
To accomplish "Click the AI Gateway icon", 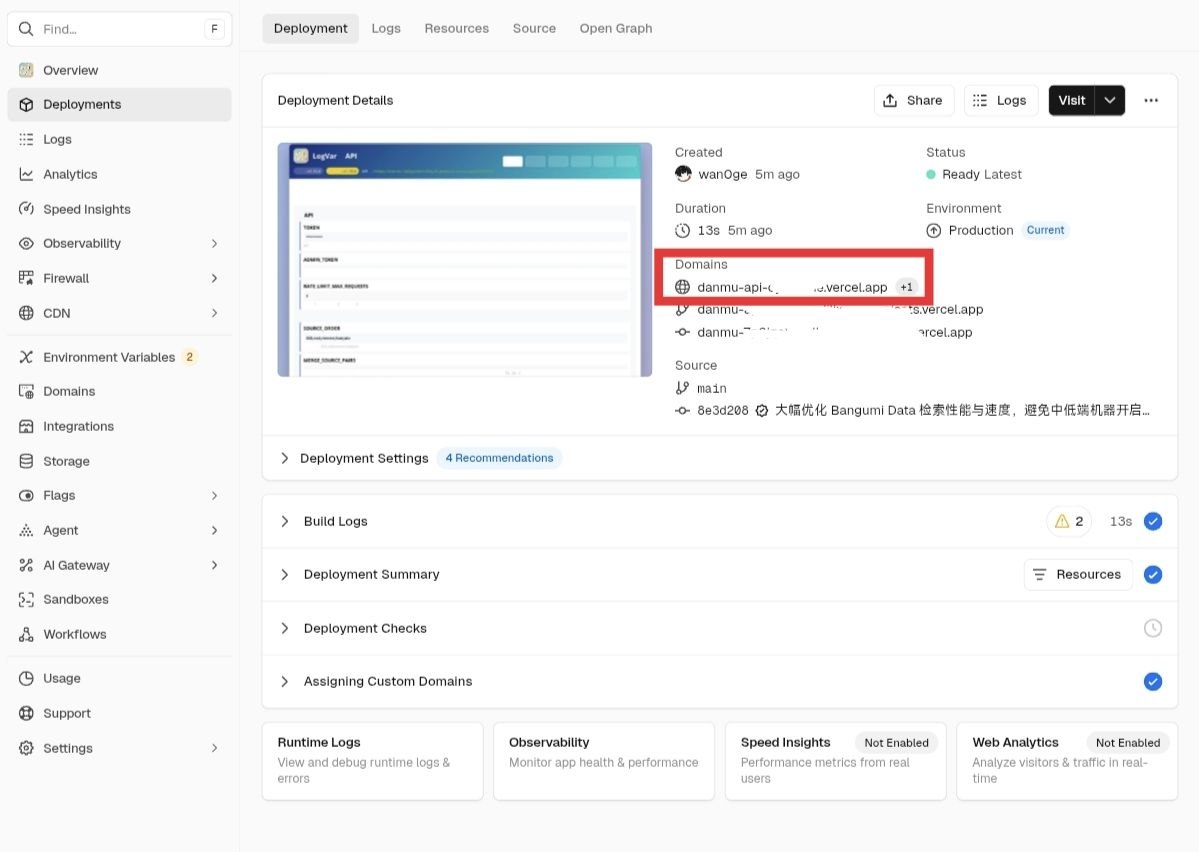I will (26, 565).
